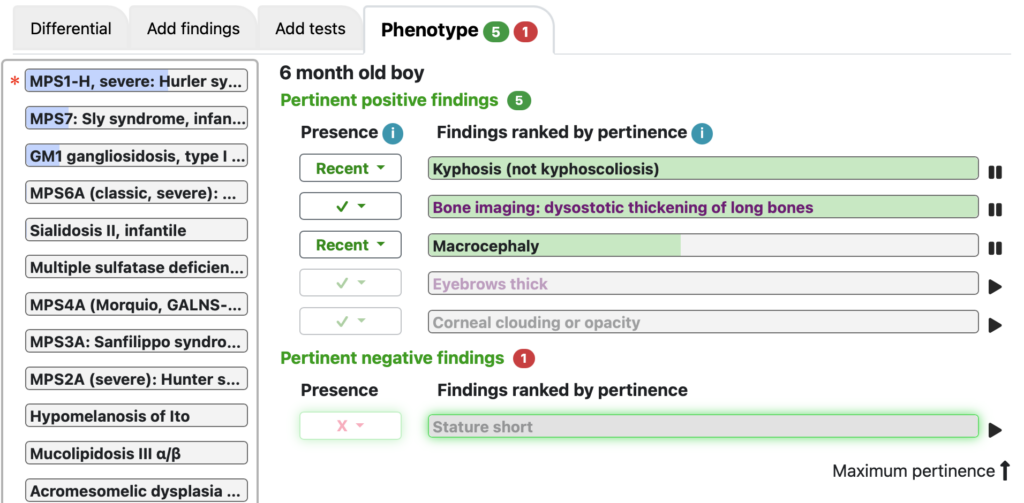Image resolution: width=1024 pixels, height=503 pixels.
Task: Click info icon next to Findings ranked by pertinence
Action: 702,134
